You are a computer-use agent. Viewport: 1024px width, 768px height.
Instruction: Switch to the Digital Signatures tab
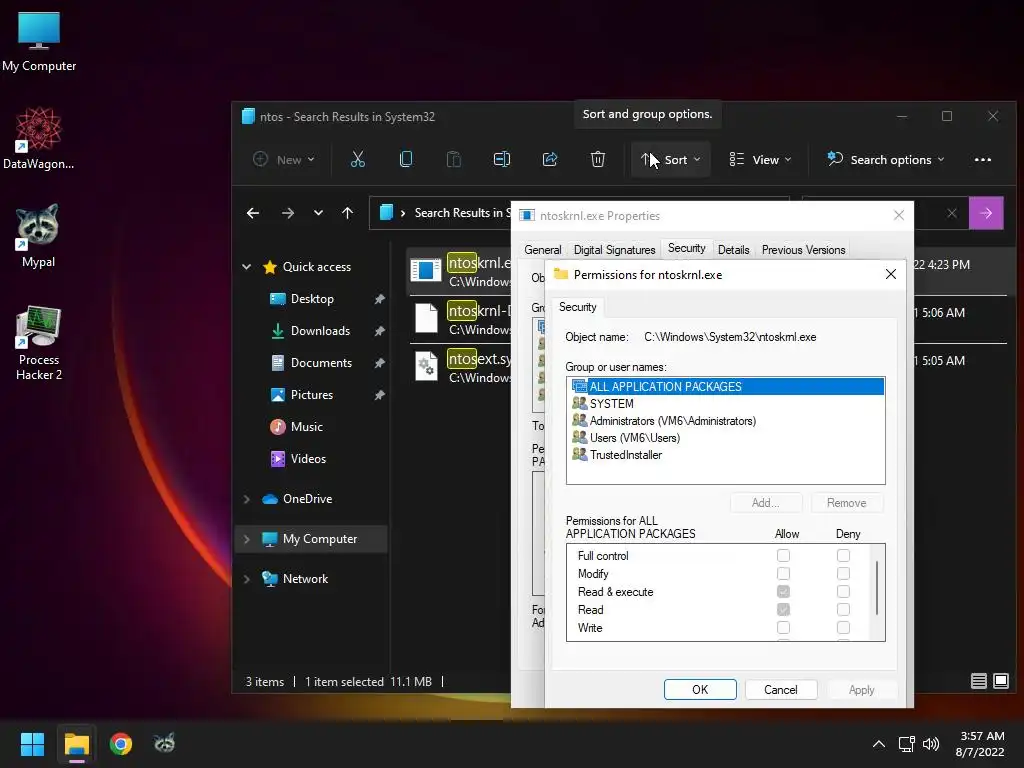click(615, 249)
